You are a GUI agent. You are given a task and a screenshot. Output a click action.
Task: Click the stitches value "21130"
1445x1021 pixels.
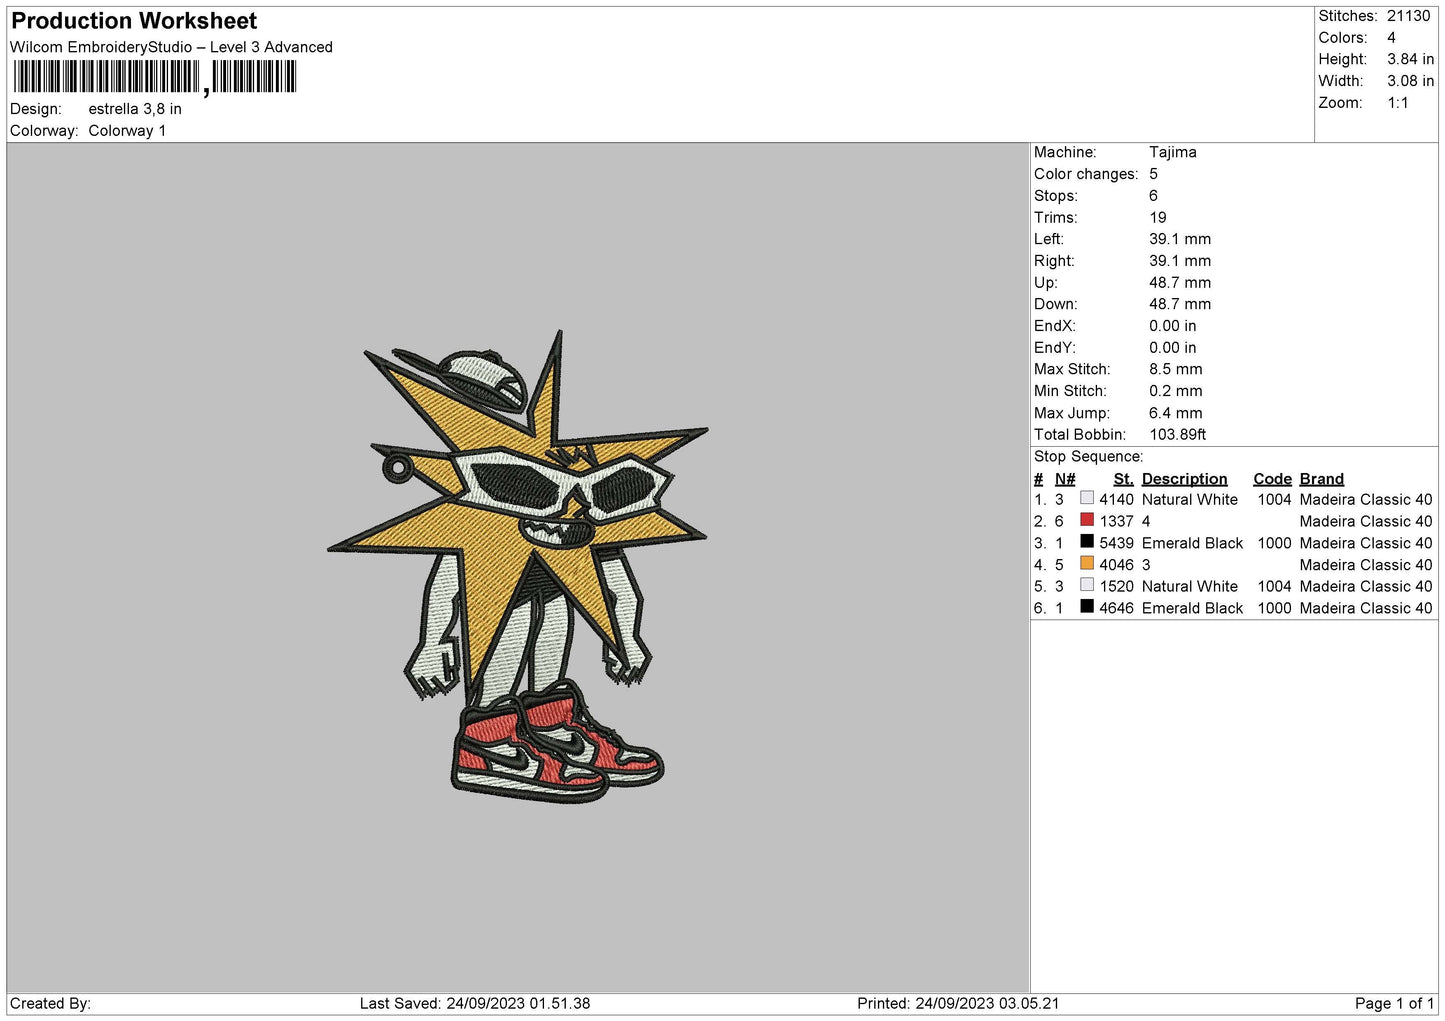1408,16
